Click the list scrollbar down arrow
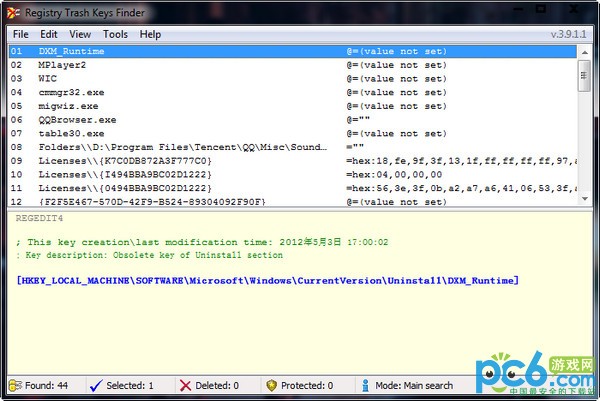The width and height of the screenshot is (600, 401). [584, 199]
